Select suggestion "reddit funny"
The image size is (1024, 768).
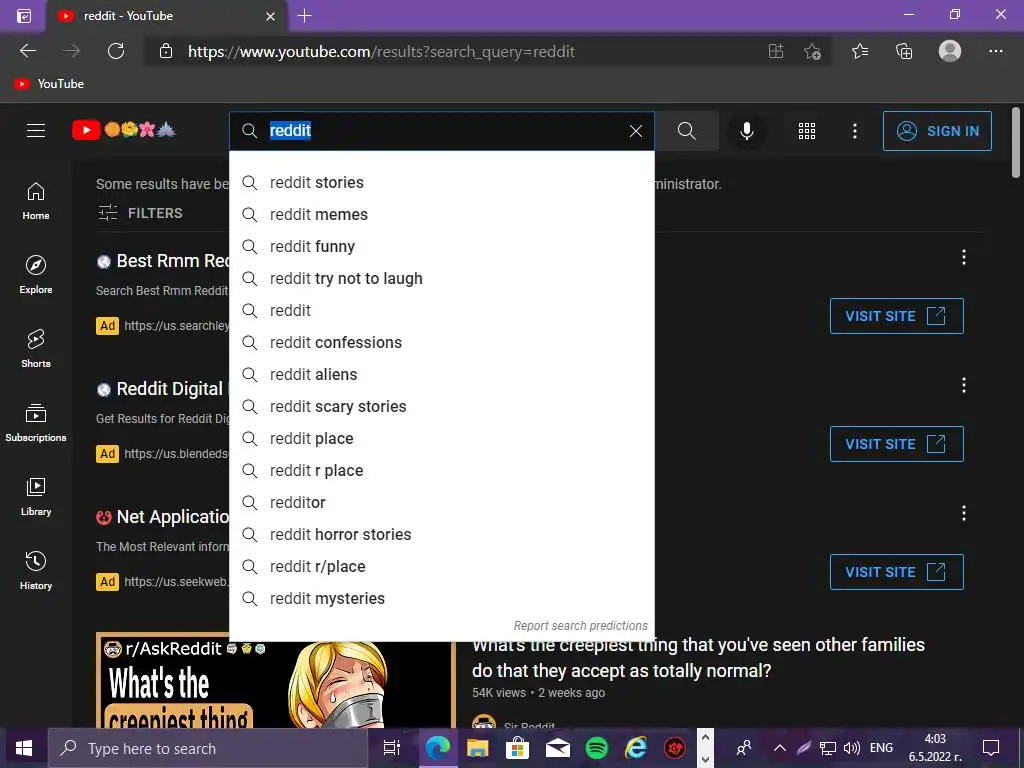tap(441, 246)
